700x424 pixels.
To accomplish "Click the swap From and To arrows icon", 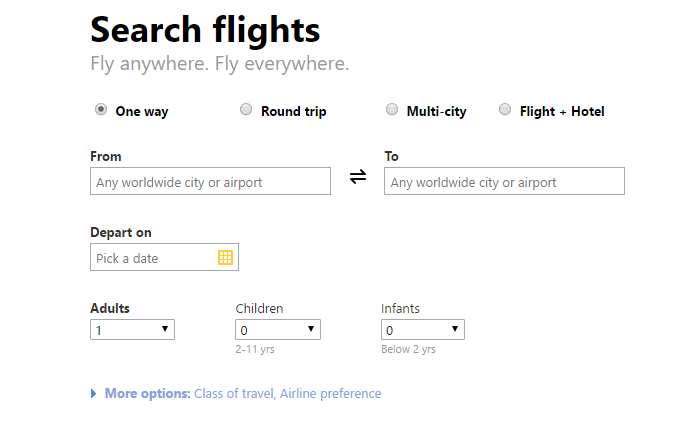I will 358,177.
